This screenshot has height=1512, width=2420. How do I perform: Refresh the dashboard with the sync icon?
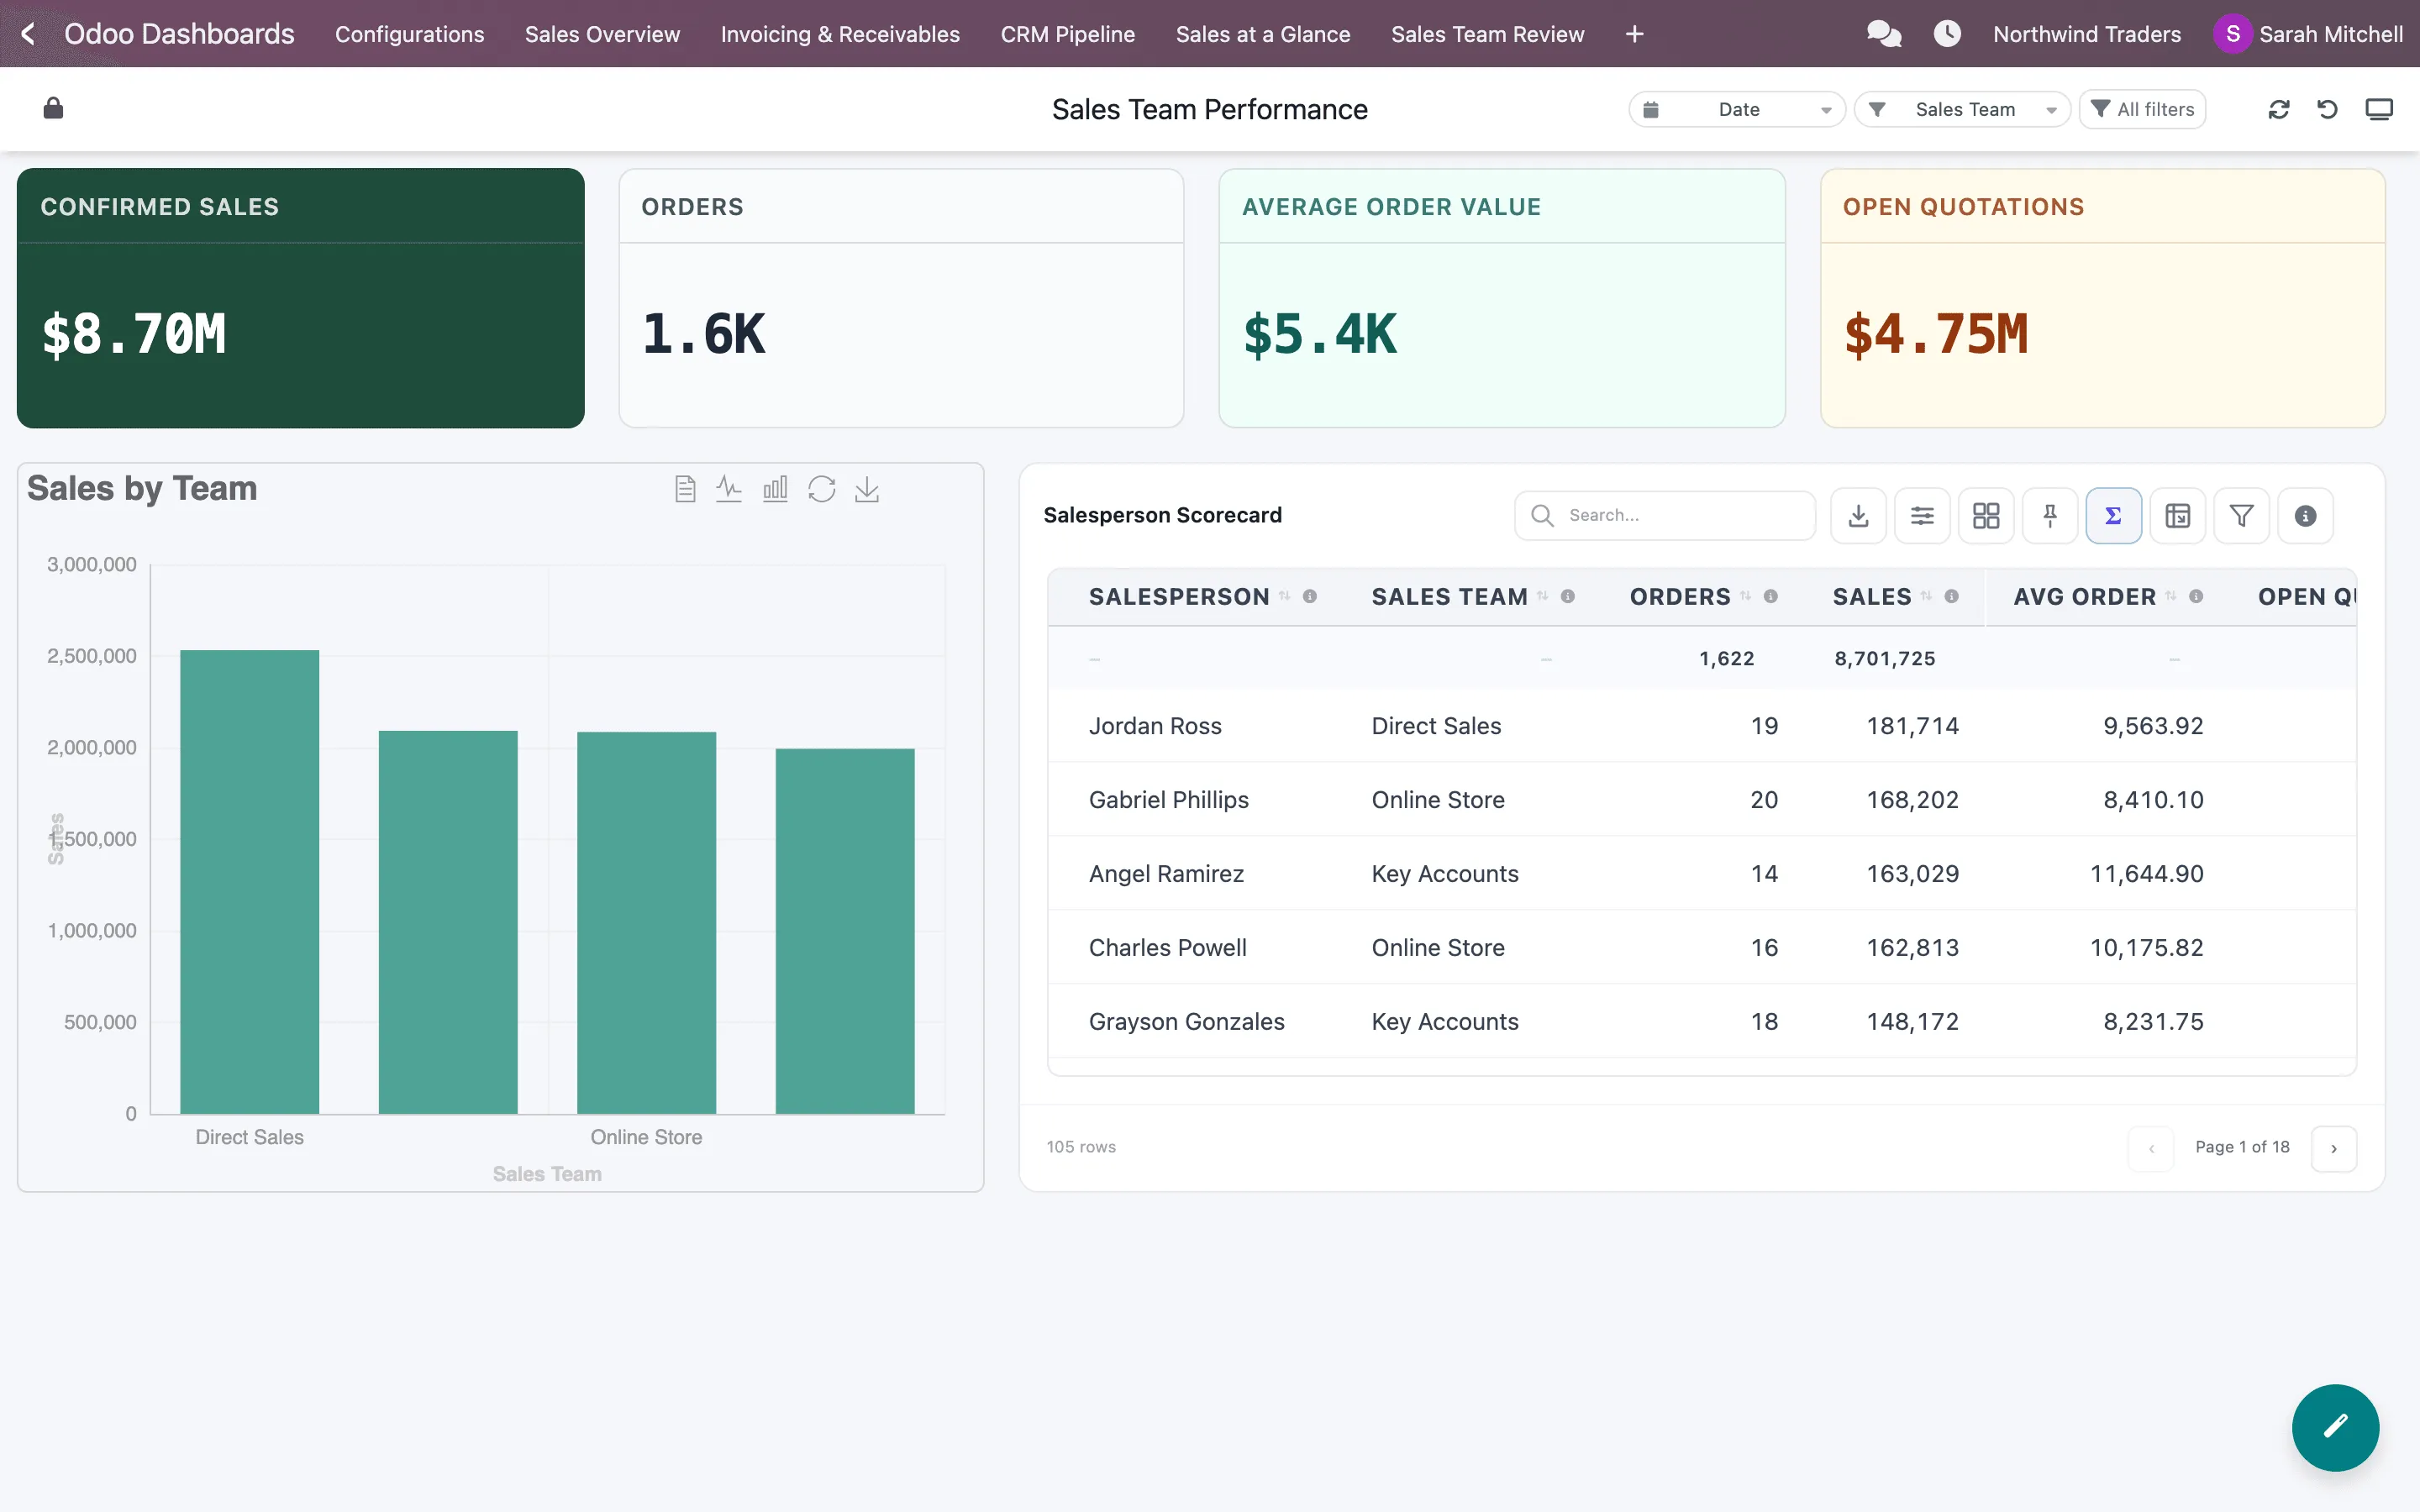(2279, 109)
